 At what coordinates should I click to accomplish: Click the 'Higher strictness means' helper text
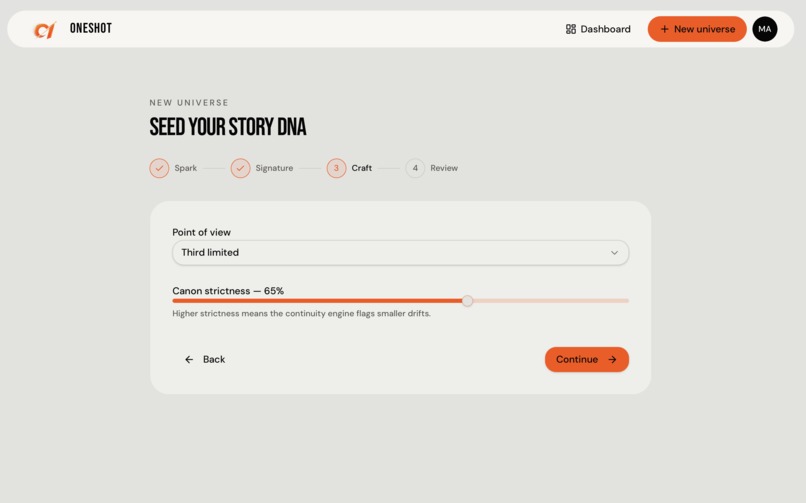[x=301, y=313]
